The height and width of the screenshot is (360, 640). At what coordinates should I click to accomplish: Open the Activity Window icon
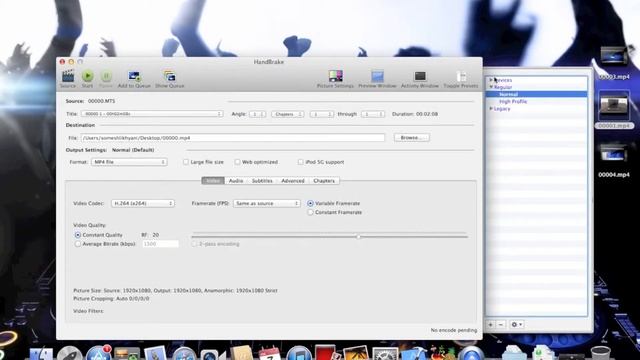coord(420,76)
